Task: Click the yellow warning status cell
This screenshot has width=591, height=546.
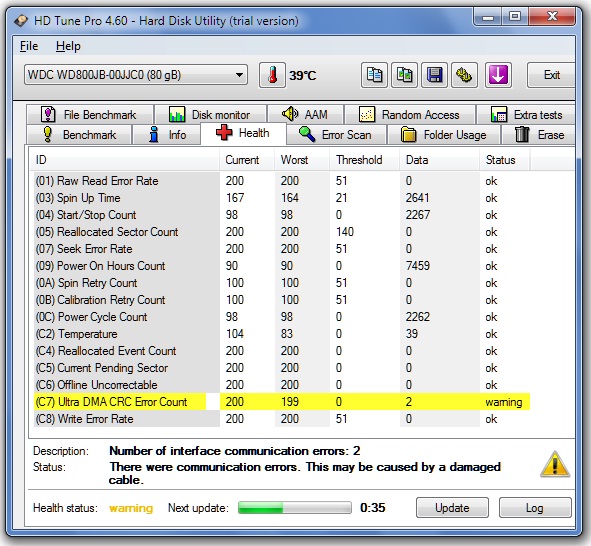Action: tap(504, 402)
